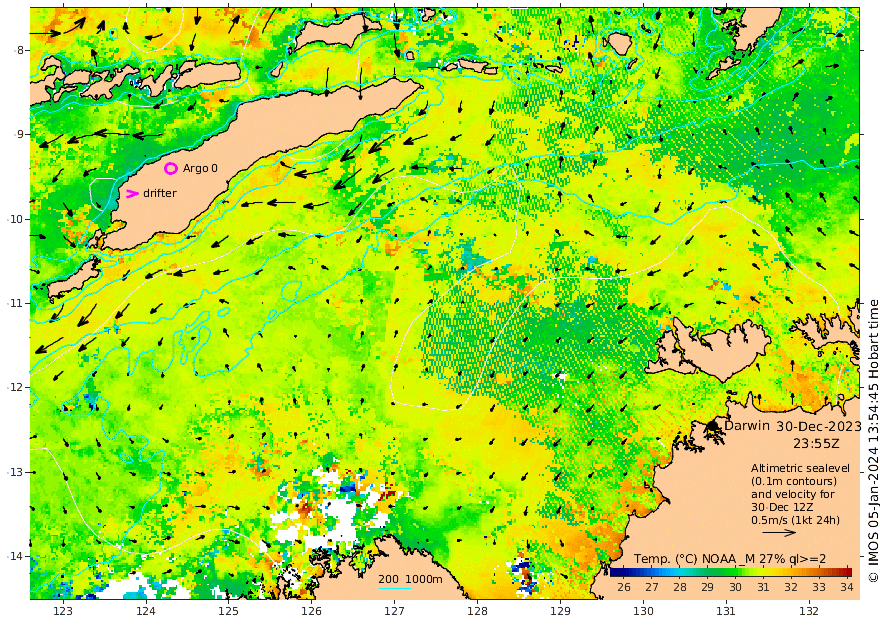Click the '200 1000m' bathymetry legend label

tap(410, 579)
